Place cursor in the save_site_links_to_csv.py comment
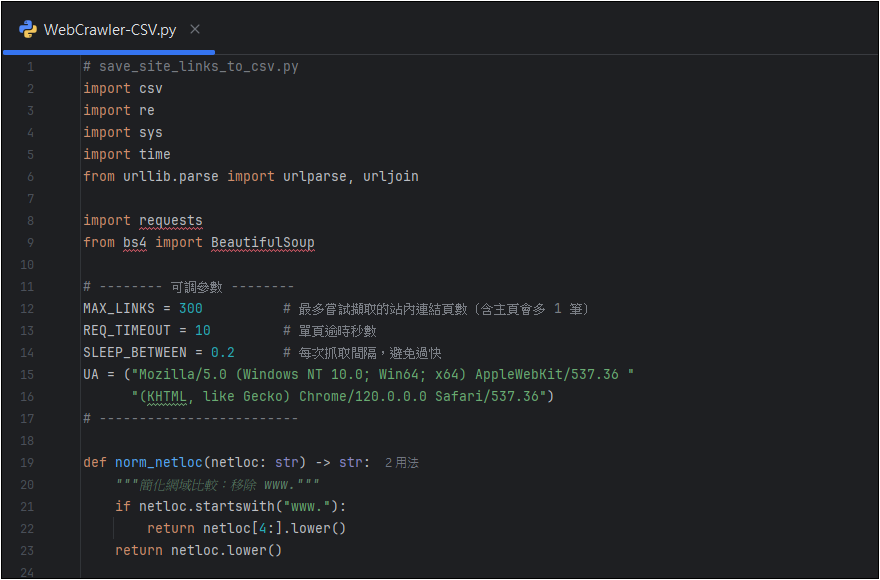 pyautogui.click(x=198, y=66)
